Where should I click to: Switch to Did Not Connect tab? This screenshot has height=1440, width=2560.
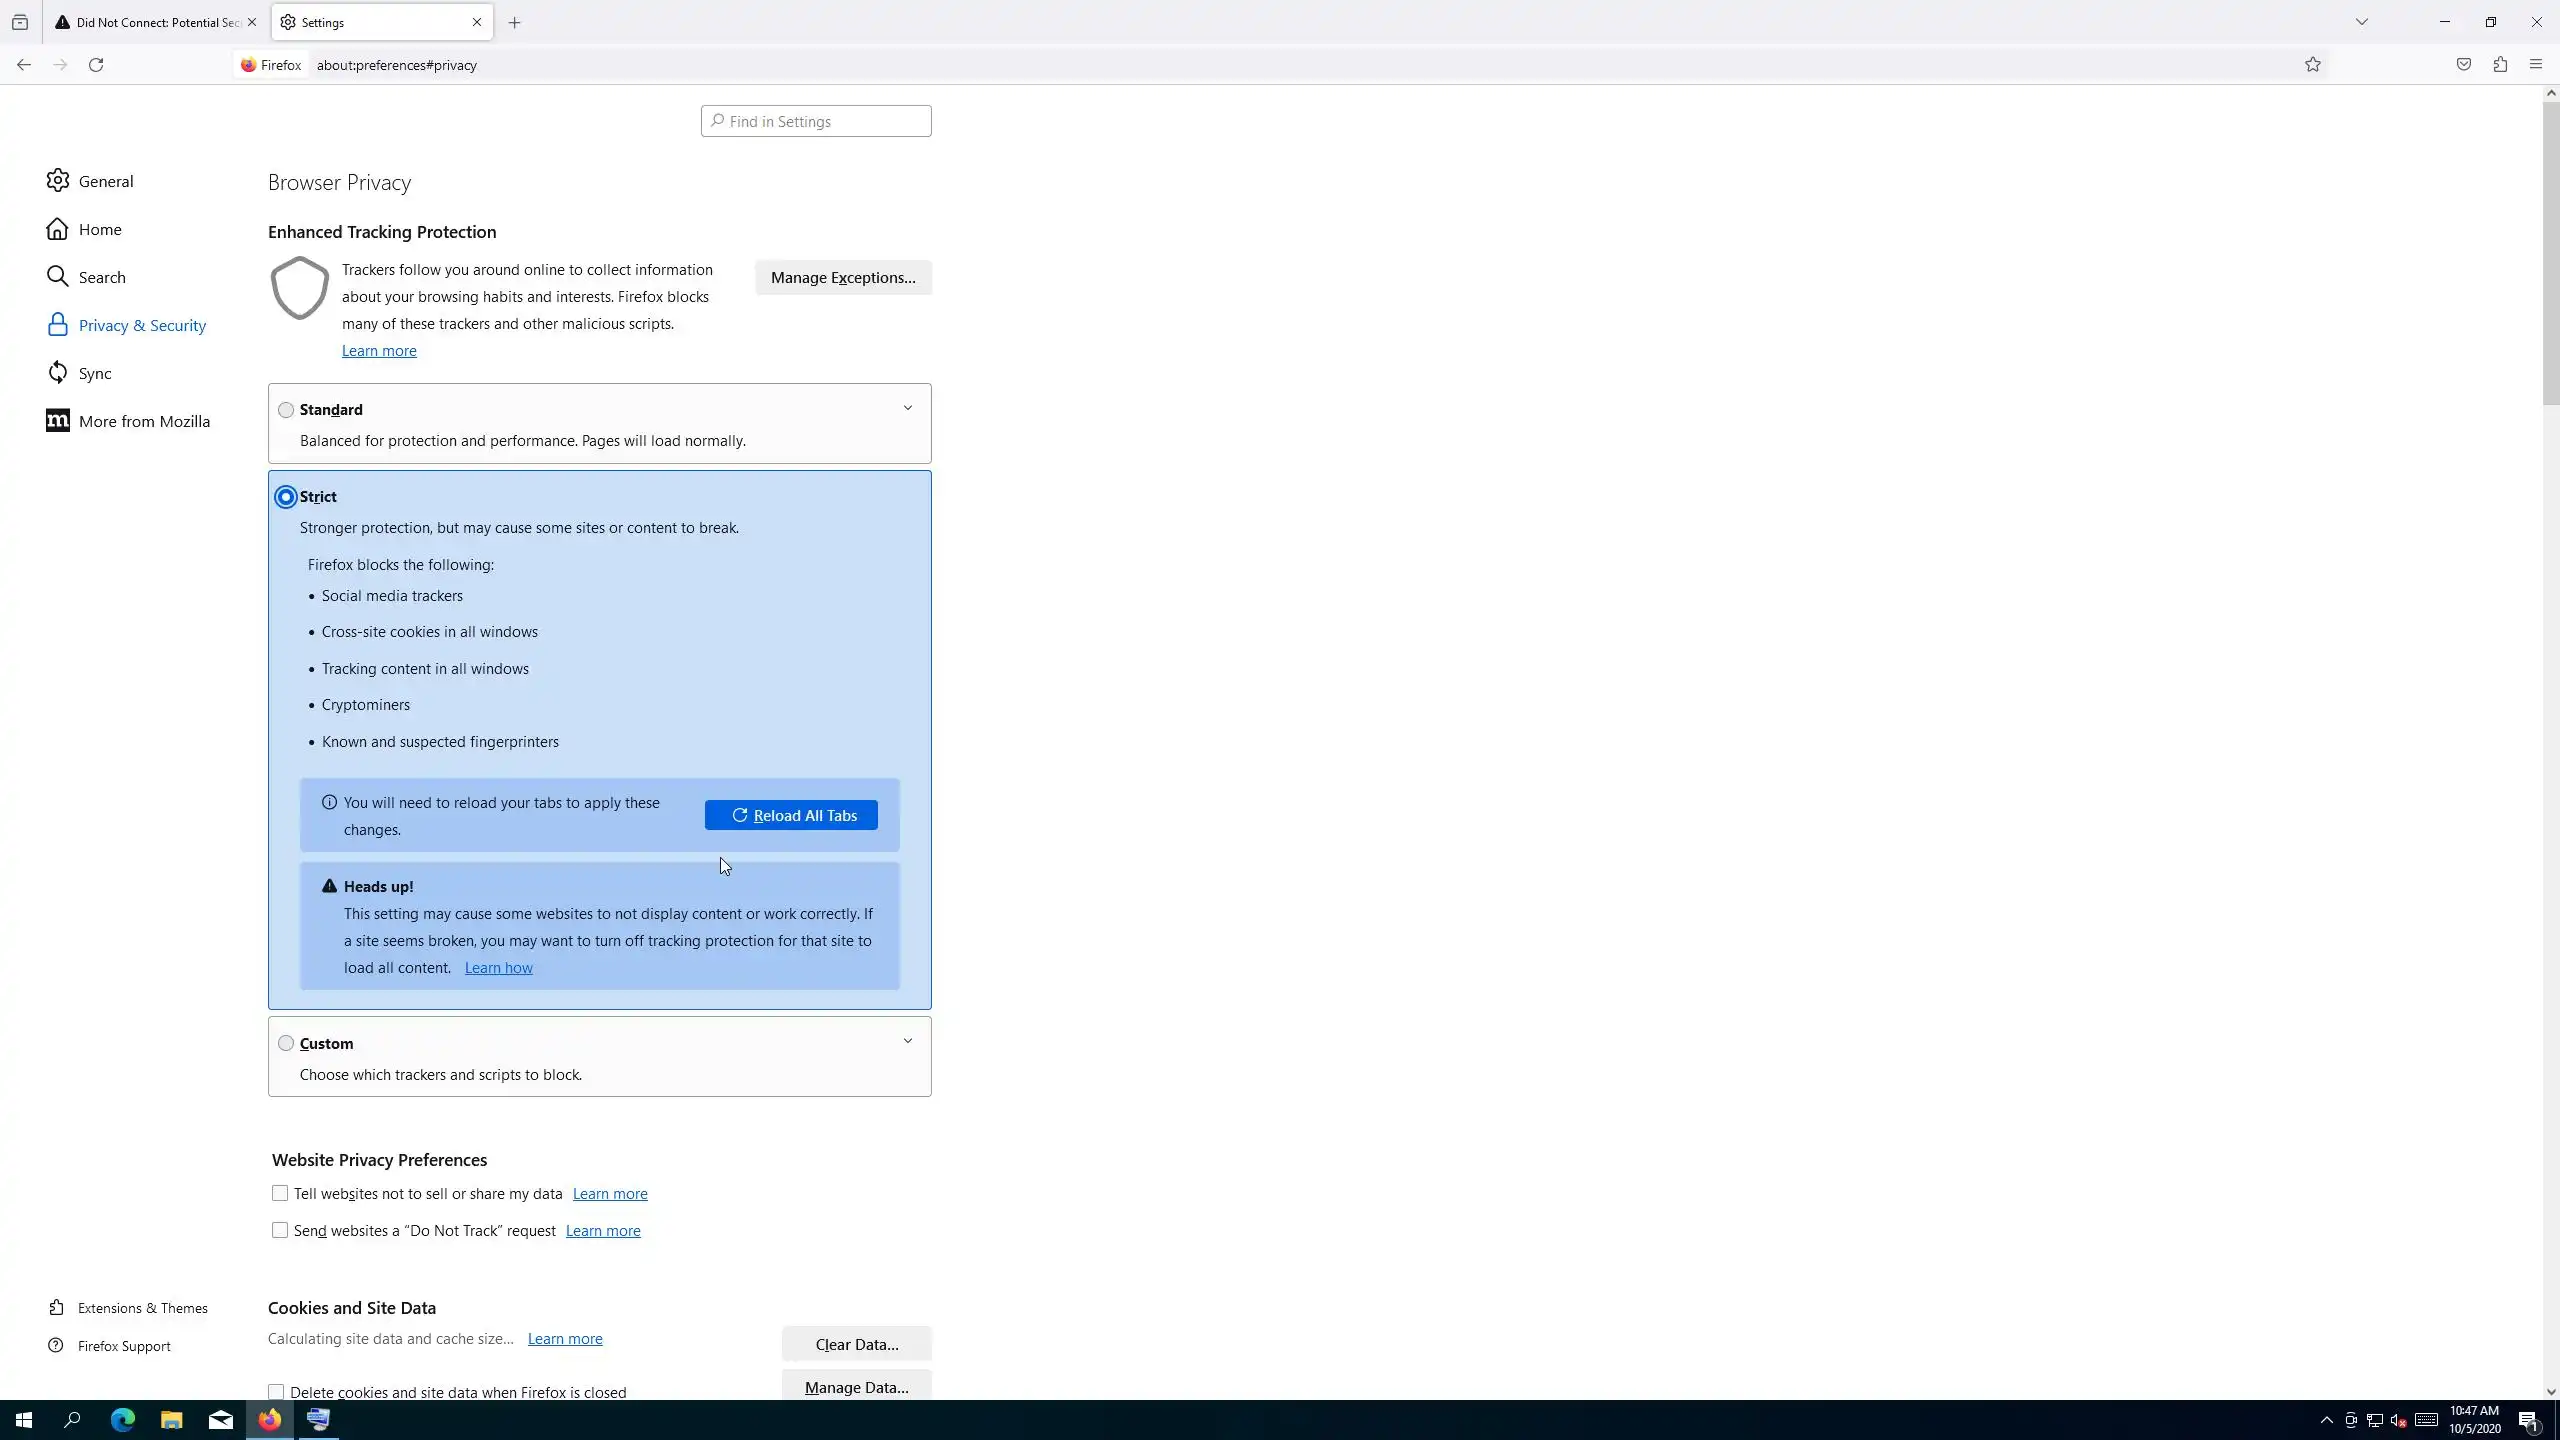150,22
